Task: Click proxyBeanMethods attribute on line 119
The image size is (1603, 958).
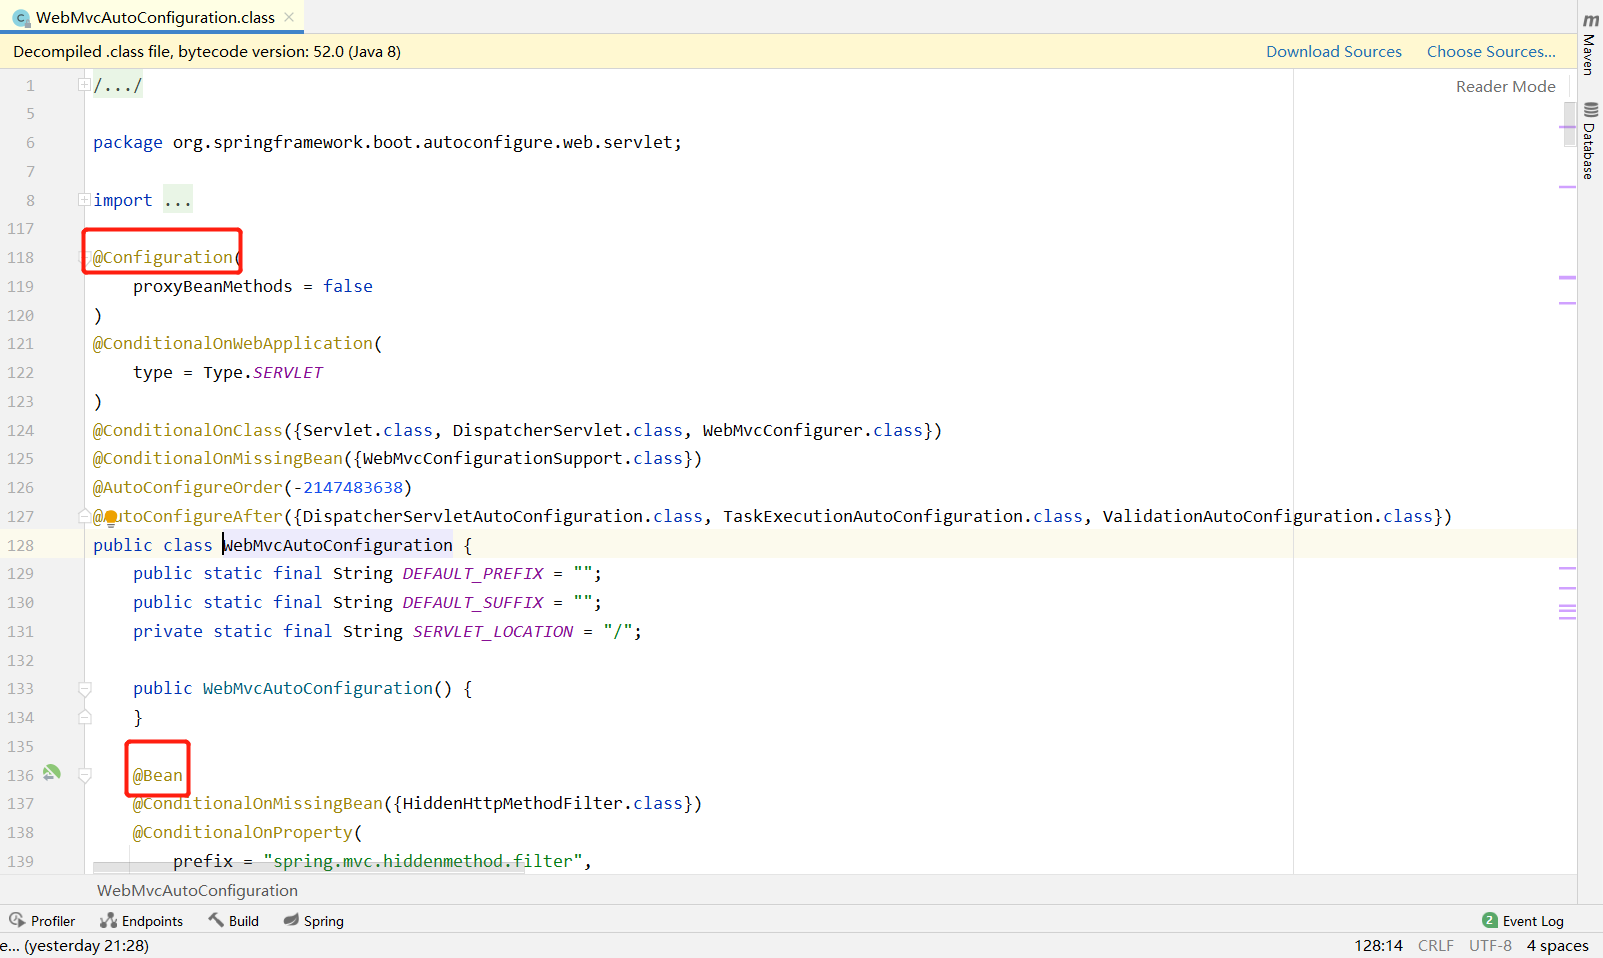Action: click(x=213, y=287)
